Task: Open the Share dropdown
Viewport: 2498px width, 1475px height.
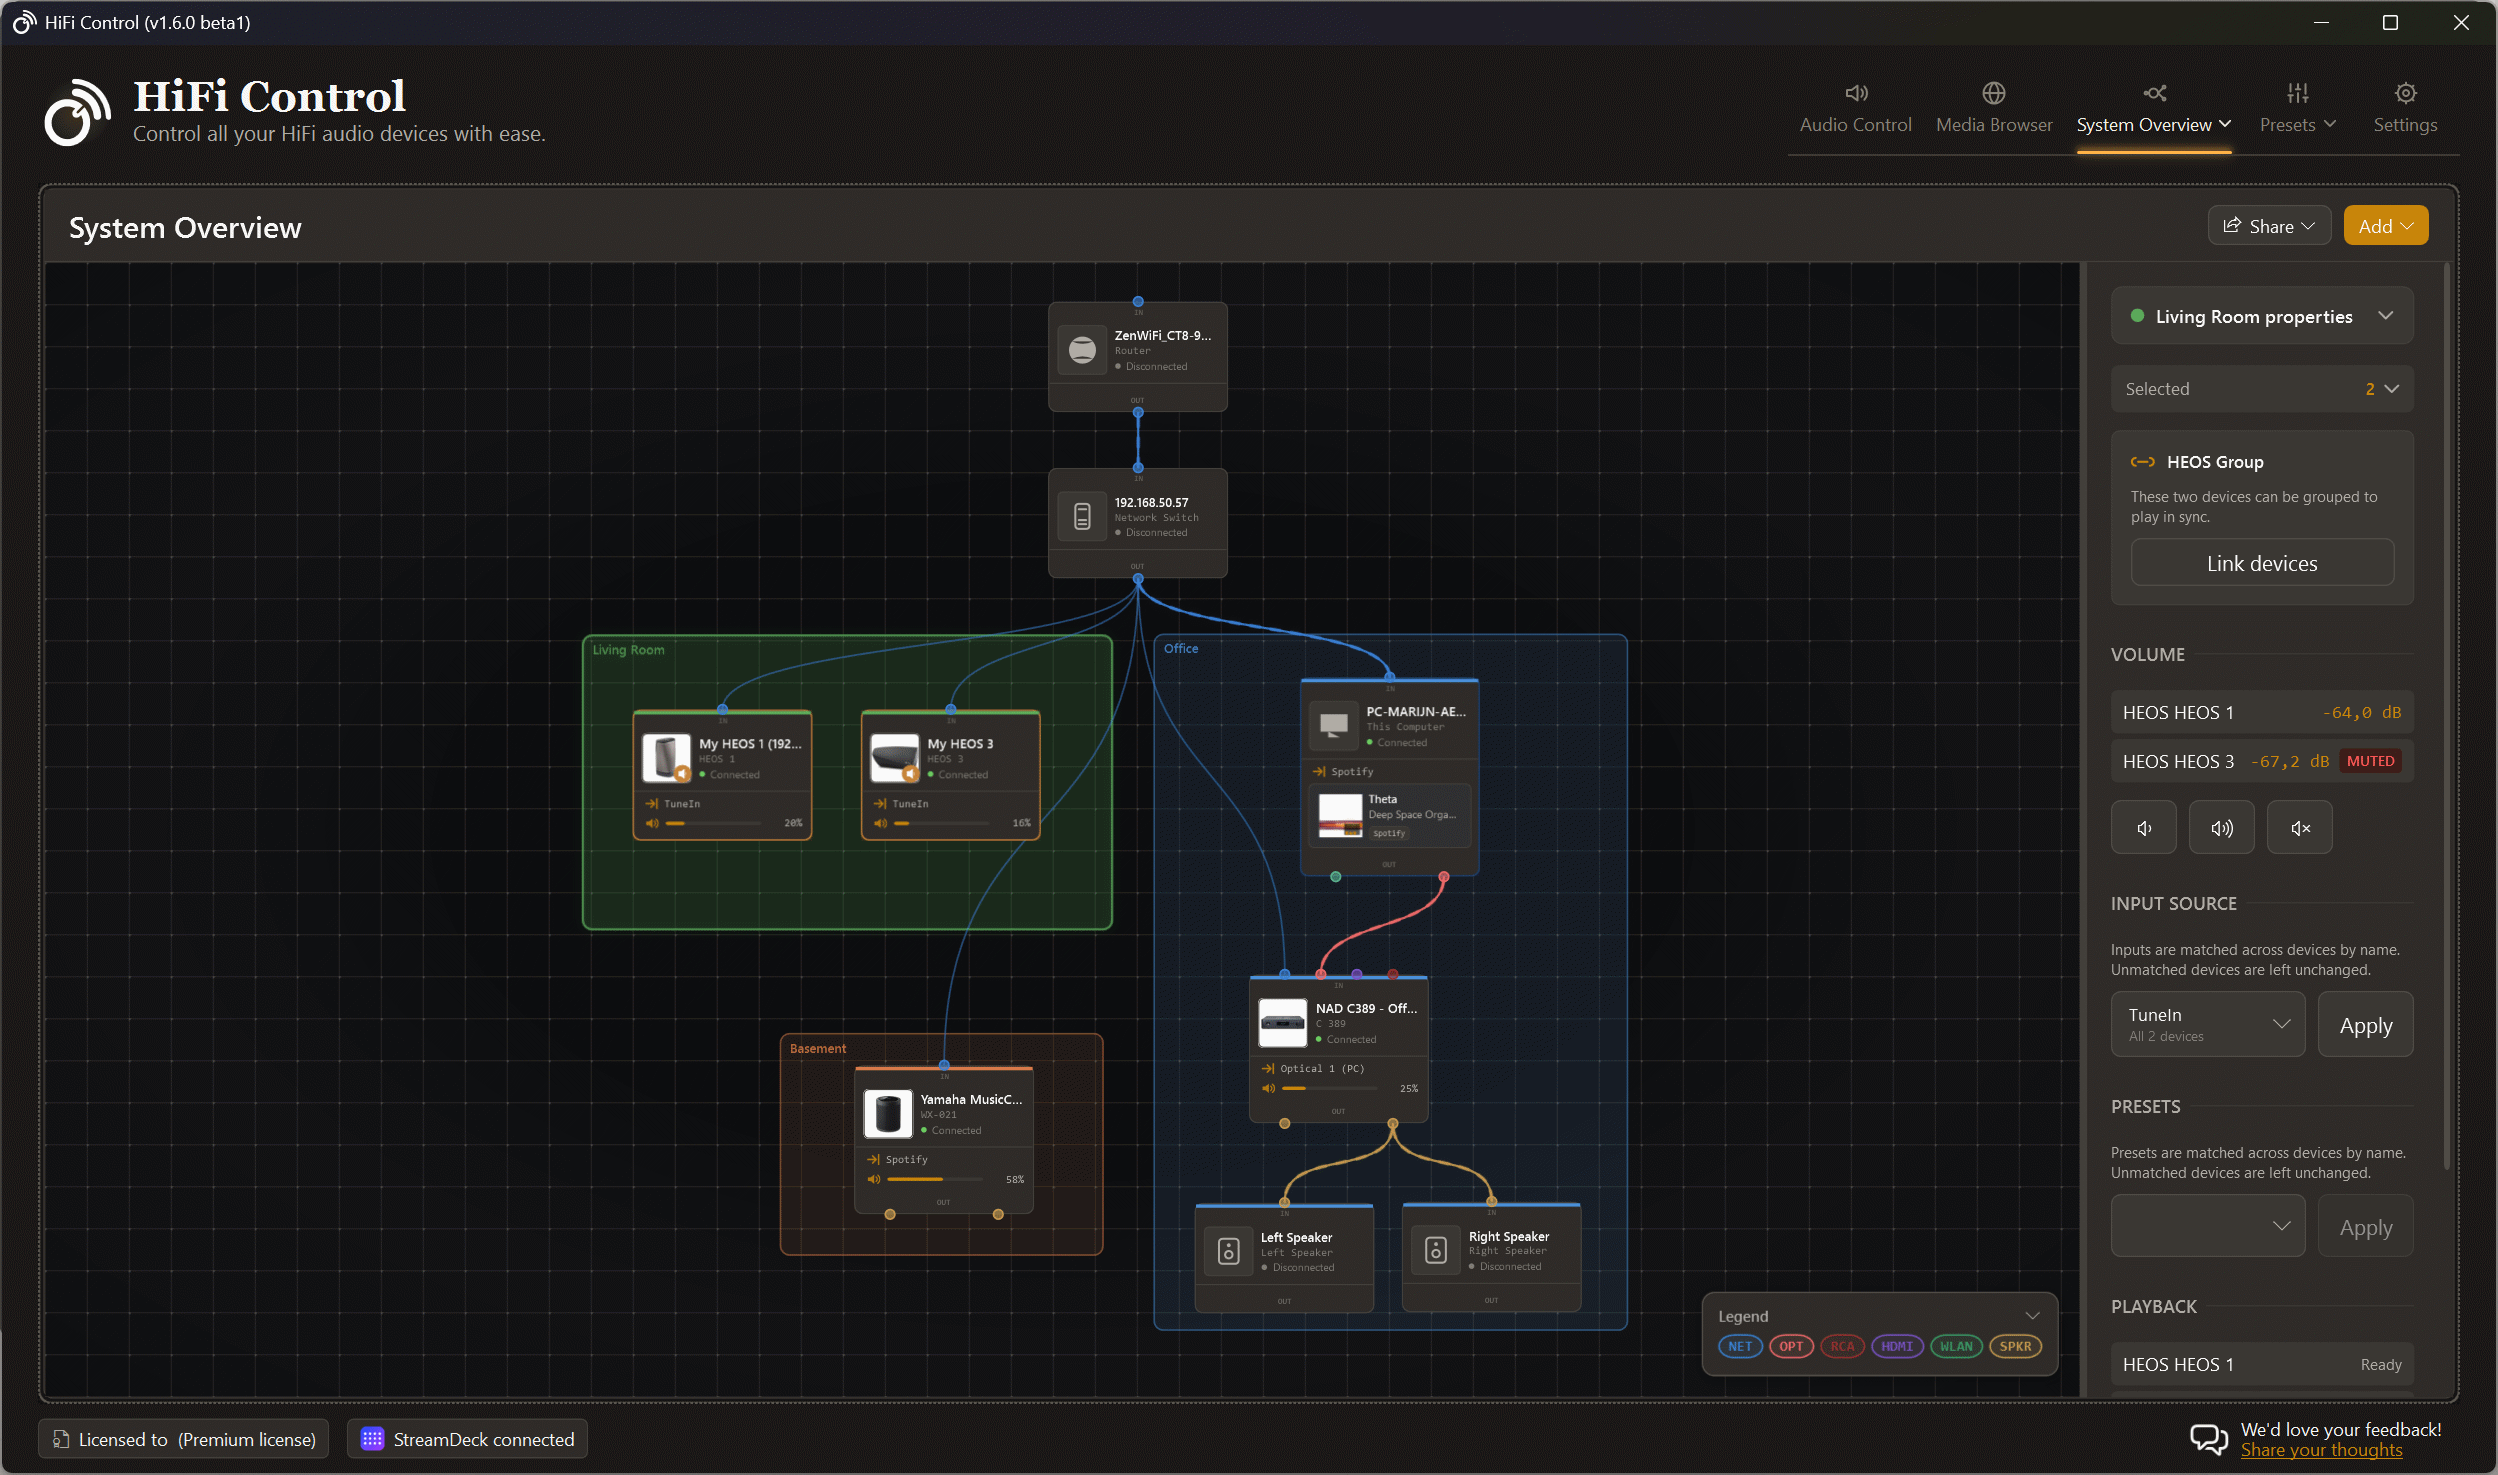Action: tap(2269, 226)
